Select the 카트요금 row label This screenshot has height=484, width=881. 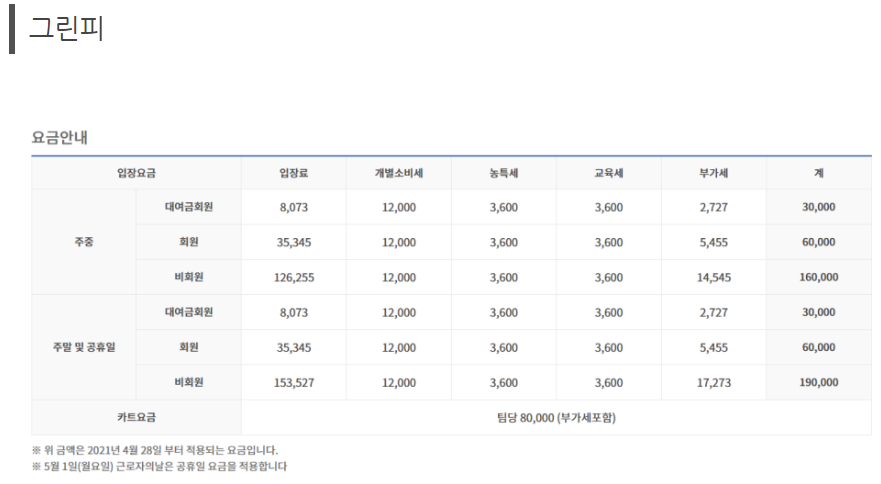137,417
